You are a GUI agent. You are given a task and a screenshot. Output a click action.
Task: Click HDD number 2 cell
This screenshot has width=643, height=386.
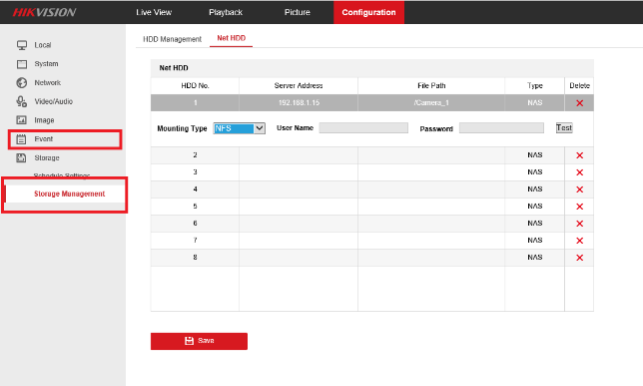tap(195, 155)
